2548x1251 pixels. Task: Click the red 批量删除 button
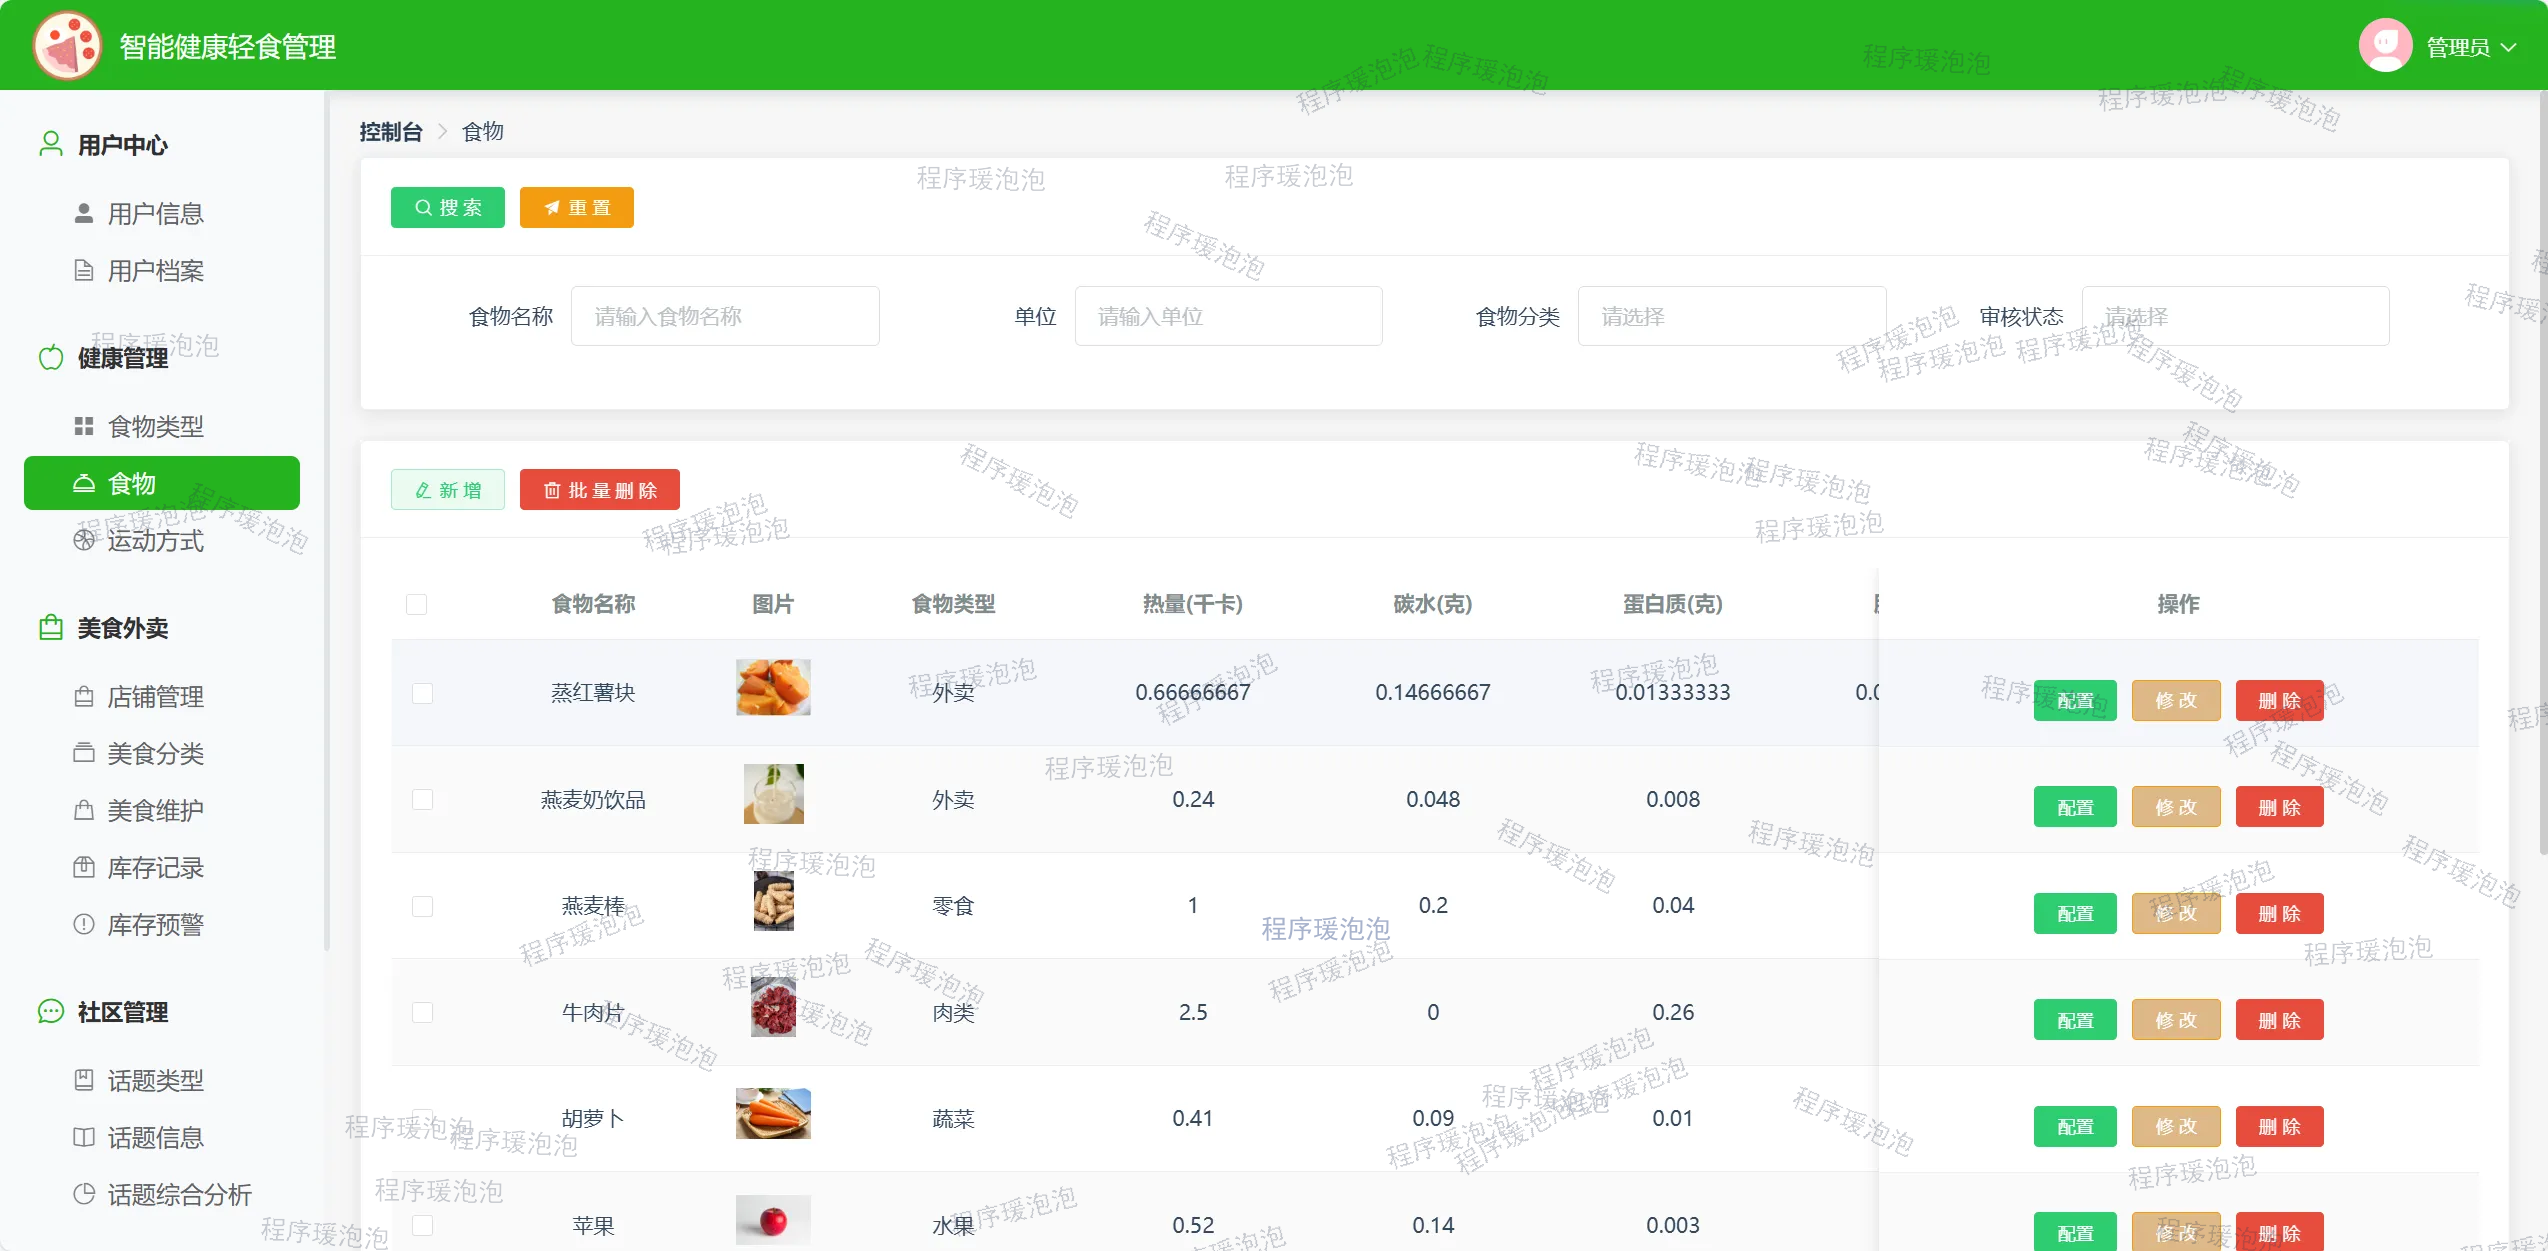pos(599,490)
